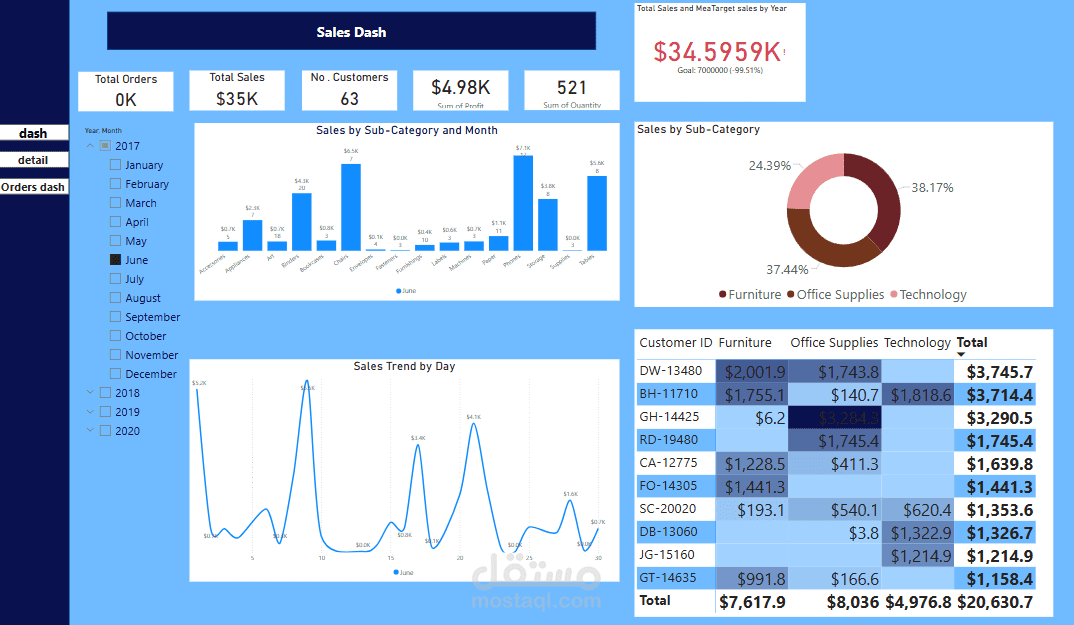Select customer row GT-14635
The height and width of the screenshot is (625, 1074).
point(836,578)
